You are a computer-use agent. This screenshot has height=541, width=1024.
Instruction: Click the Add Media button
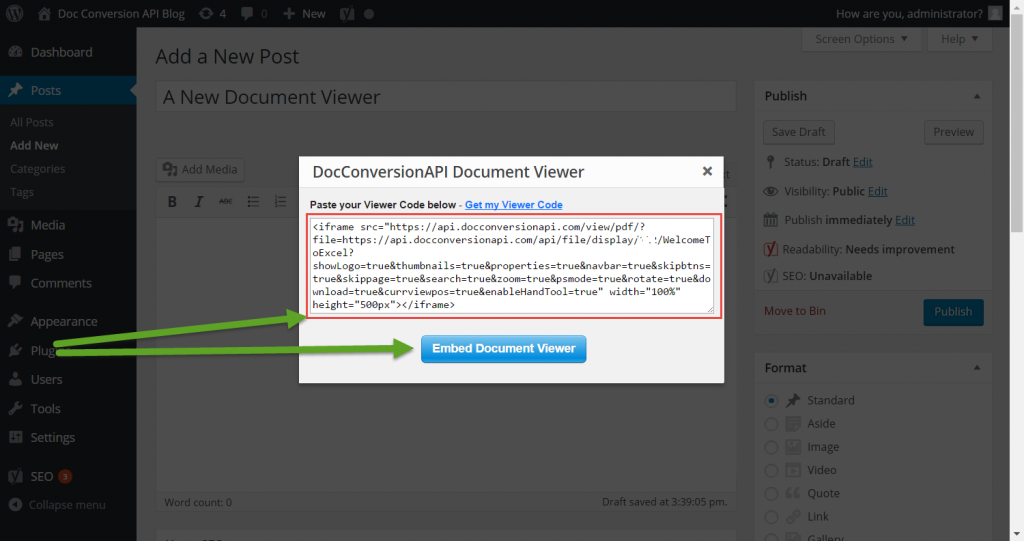[x=200, y=169]
